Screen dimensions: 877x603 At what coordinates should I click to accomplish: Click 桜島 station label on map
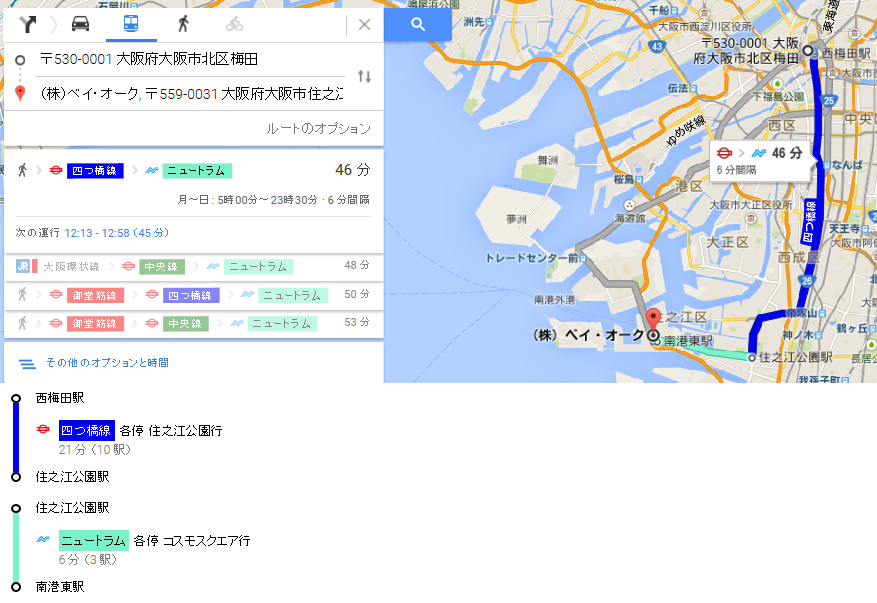point(624,179)
